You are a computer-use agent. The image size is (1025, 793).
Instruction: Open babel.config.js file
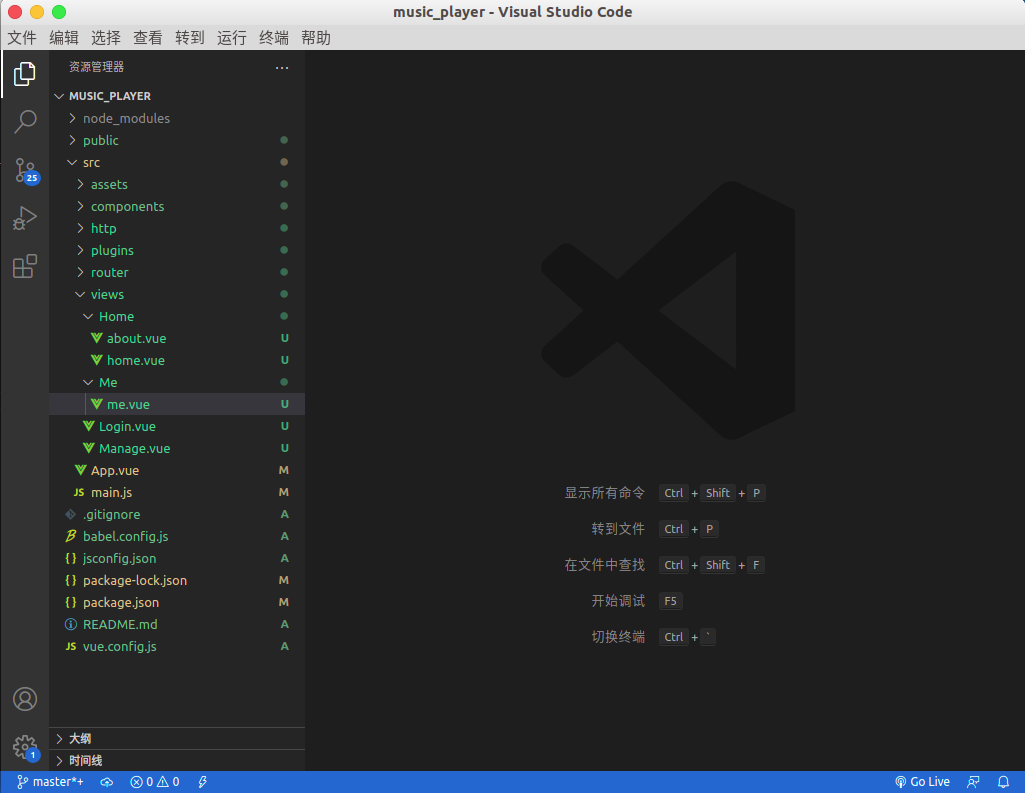point(177,536)
